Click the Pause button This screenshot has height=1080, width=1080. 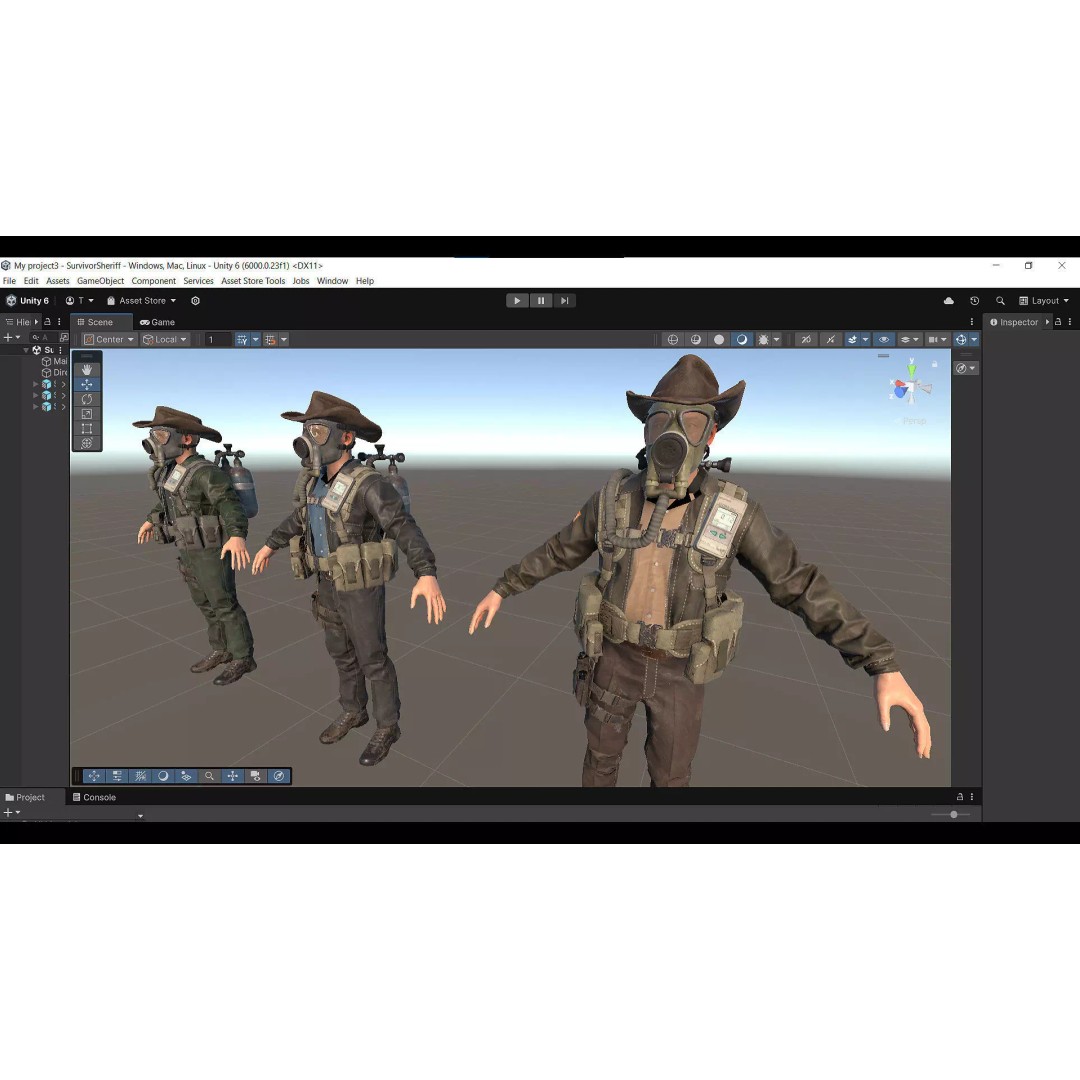pyautogui.click(x=541, y=300)
